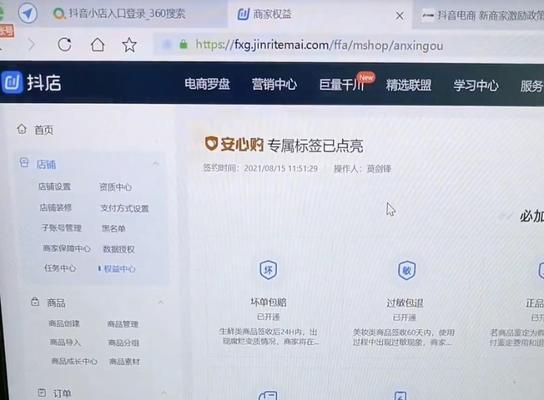This screenshot has height=400, width=544.
Task: Click the forward navigation arrow
Action: (32, 44)
